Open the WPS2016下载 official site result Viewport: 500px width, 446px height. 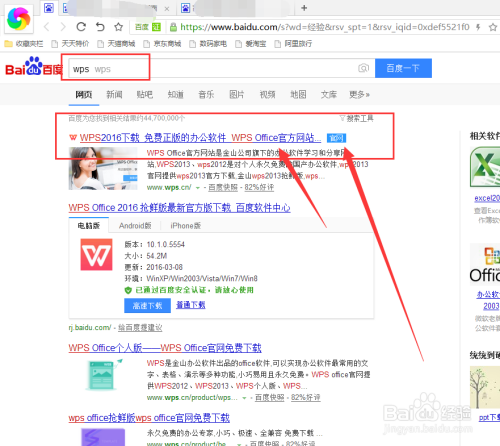[200, 138]
